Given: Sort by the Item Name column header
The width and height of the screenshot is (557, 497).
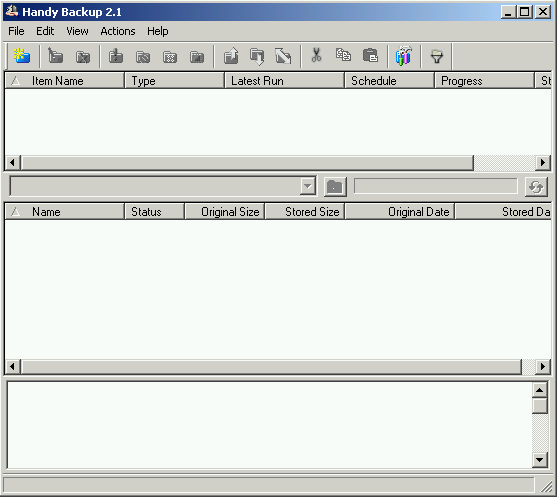Looking at the screenshot, I should point(65,81).
